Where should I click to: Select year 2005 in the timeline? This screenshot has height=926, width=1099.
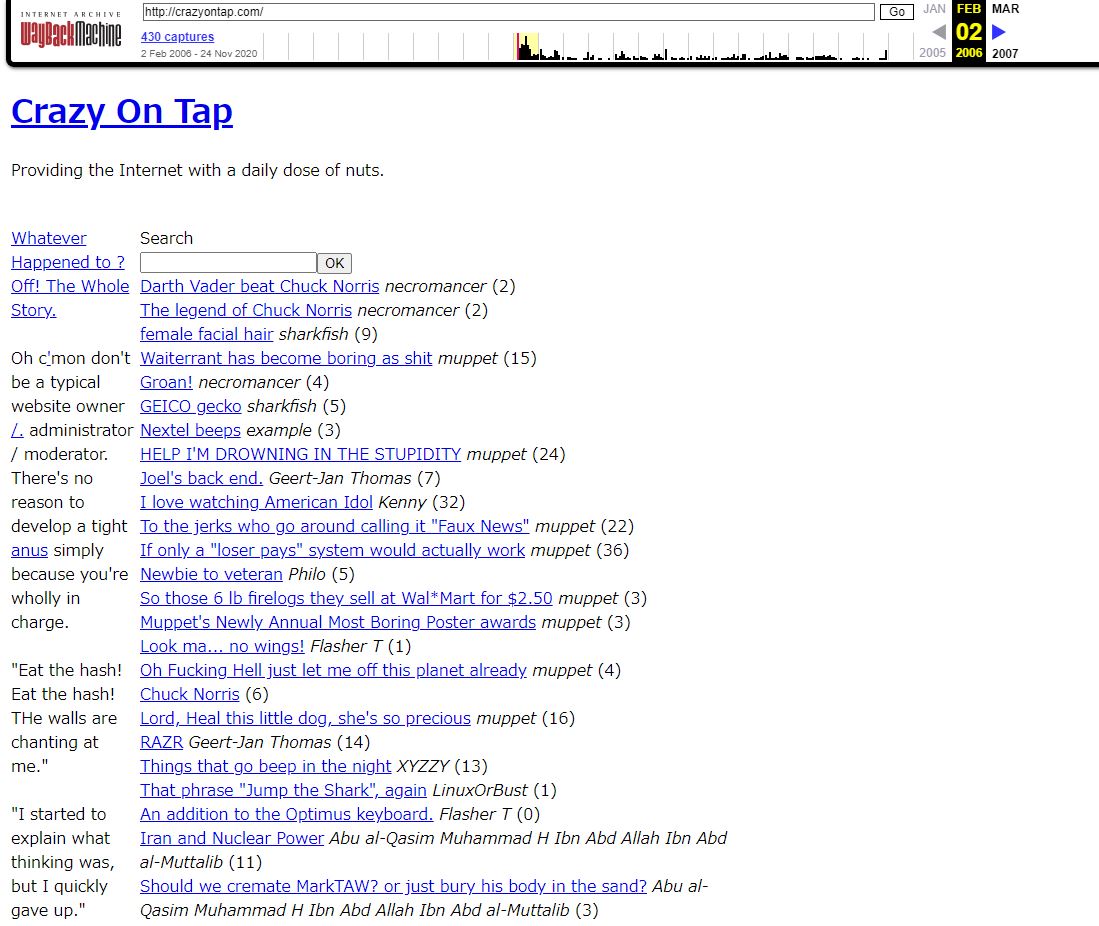click(932, 53)
